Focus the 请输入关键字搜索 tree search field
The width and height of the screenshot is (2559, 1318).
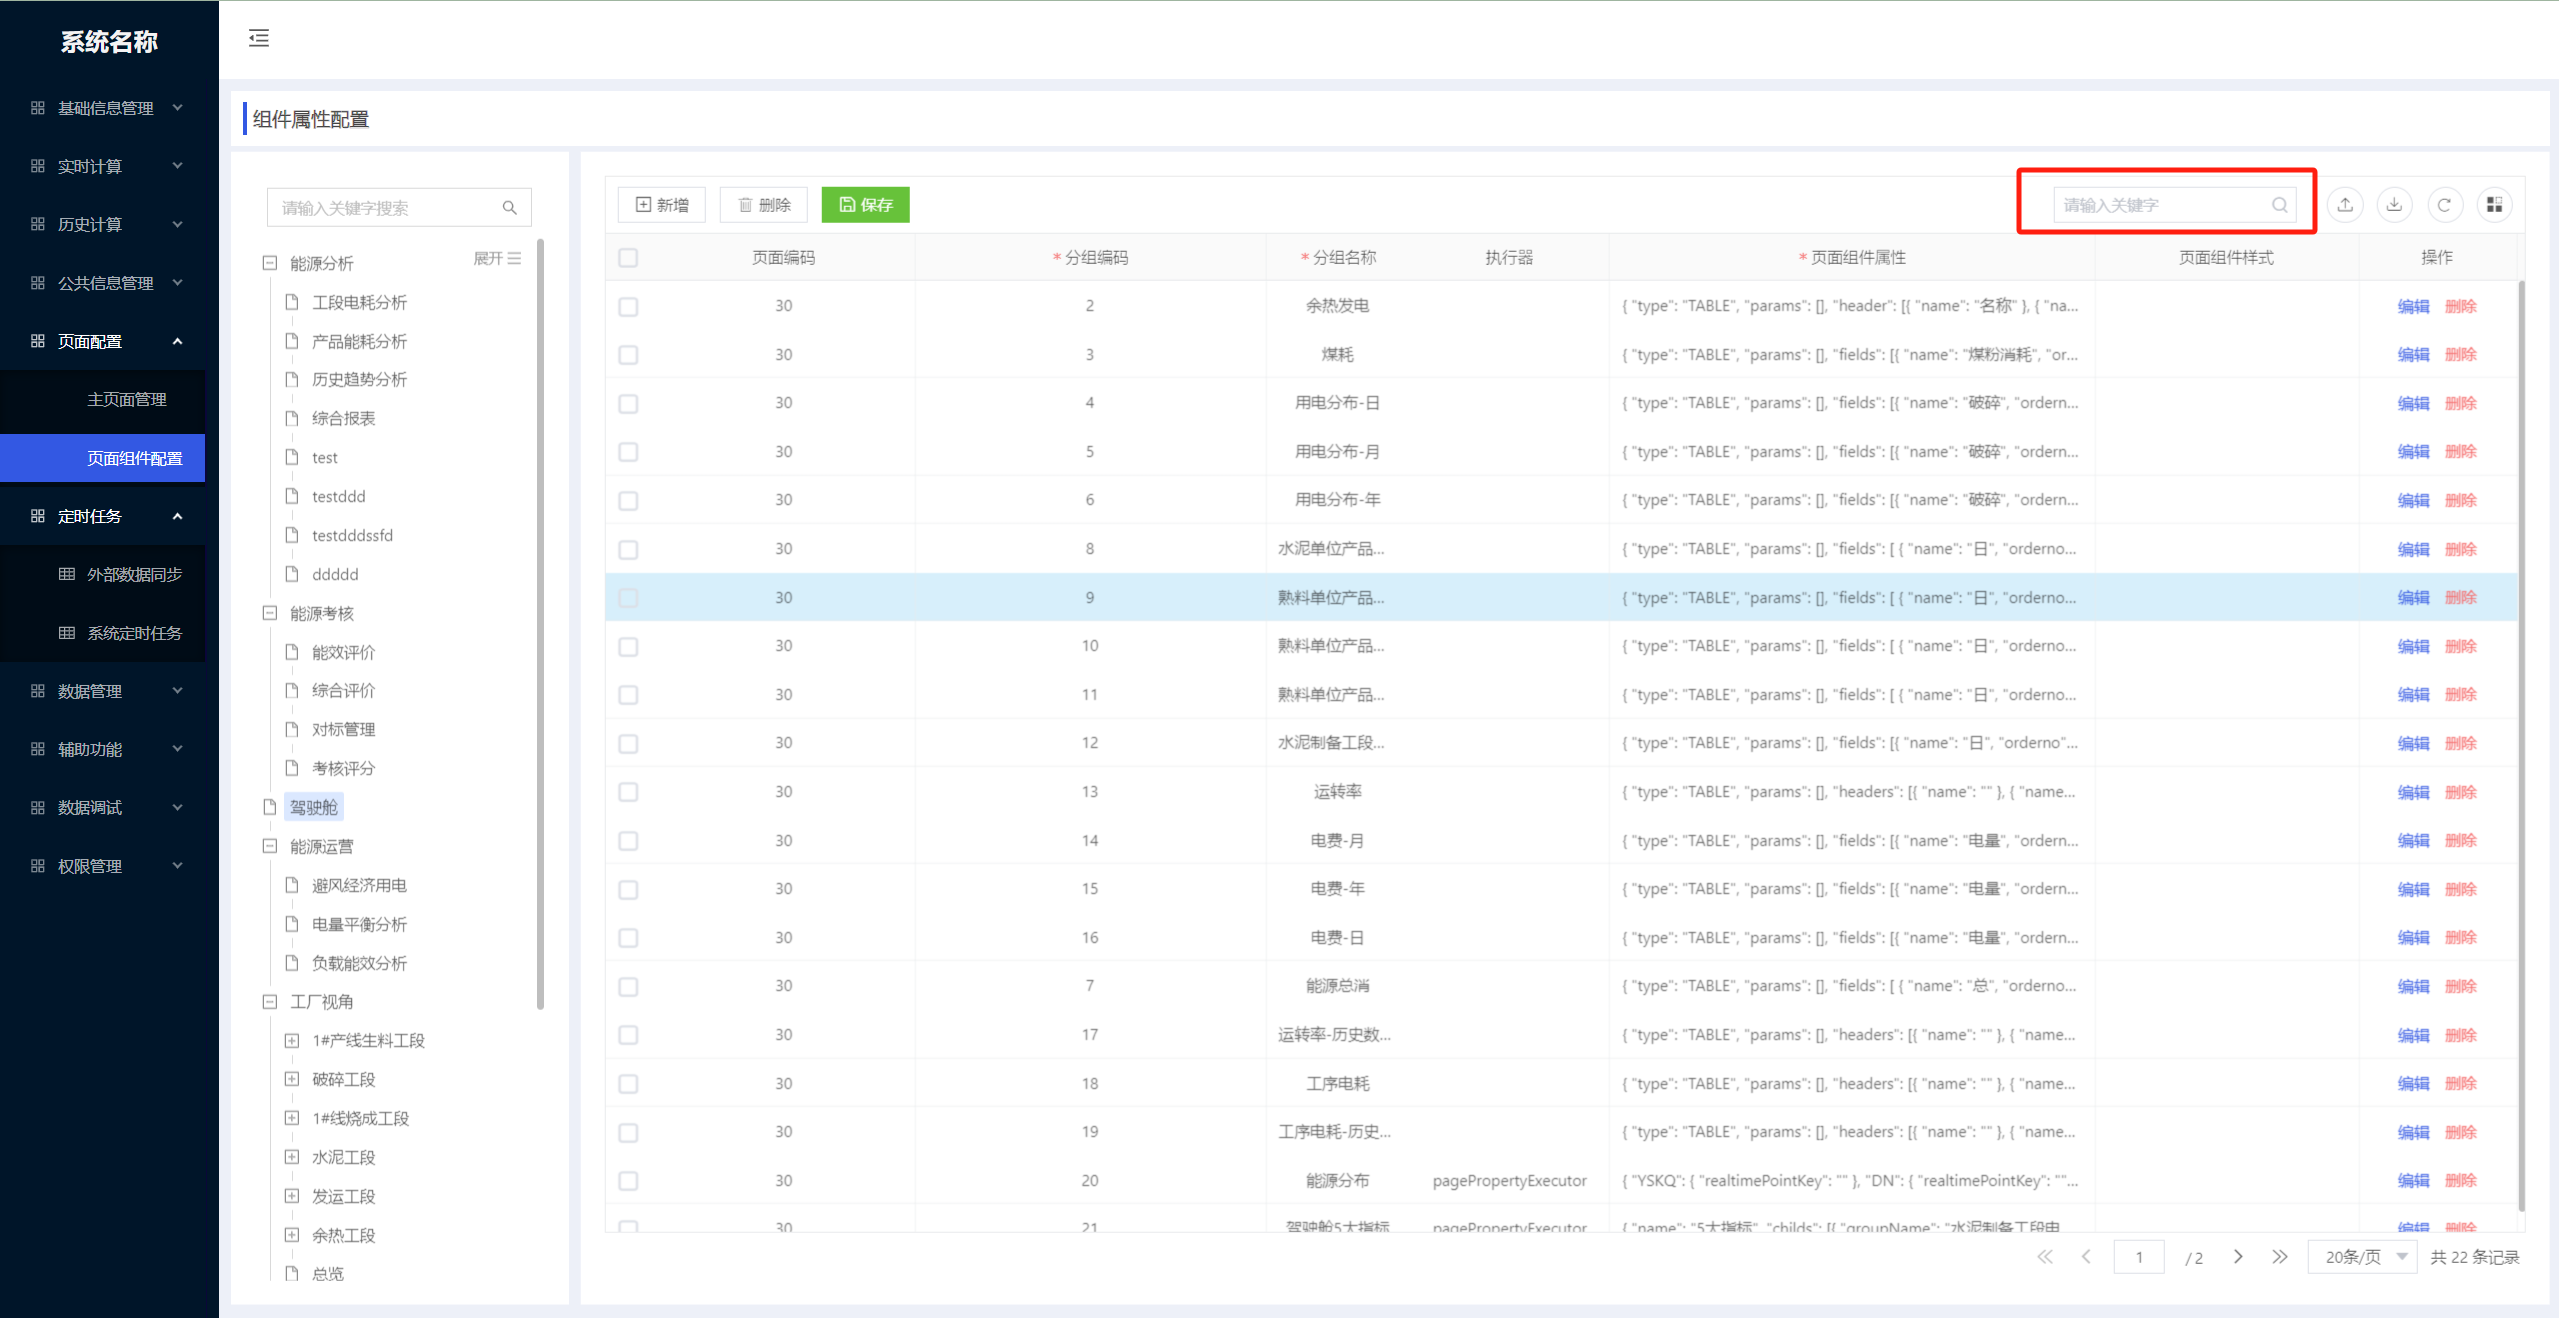pyautogui.click(x=399, y=208)
